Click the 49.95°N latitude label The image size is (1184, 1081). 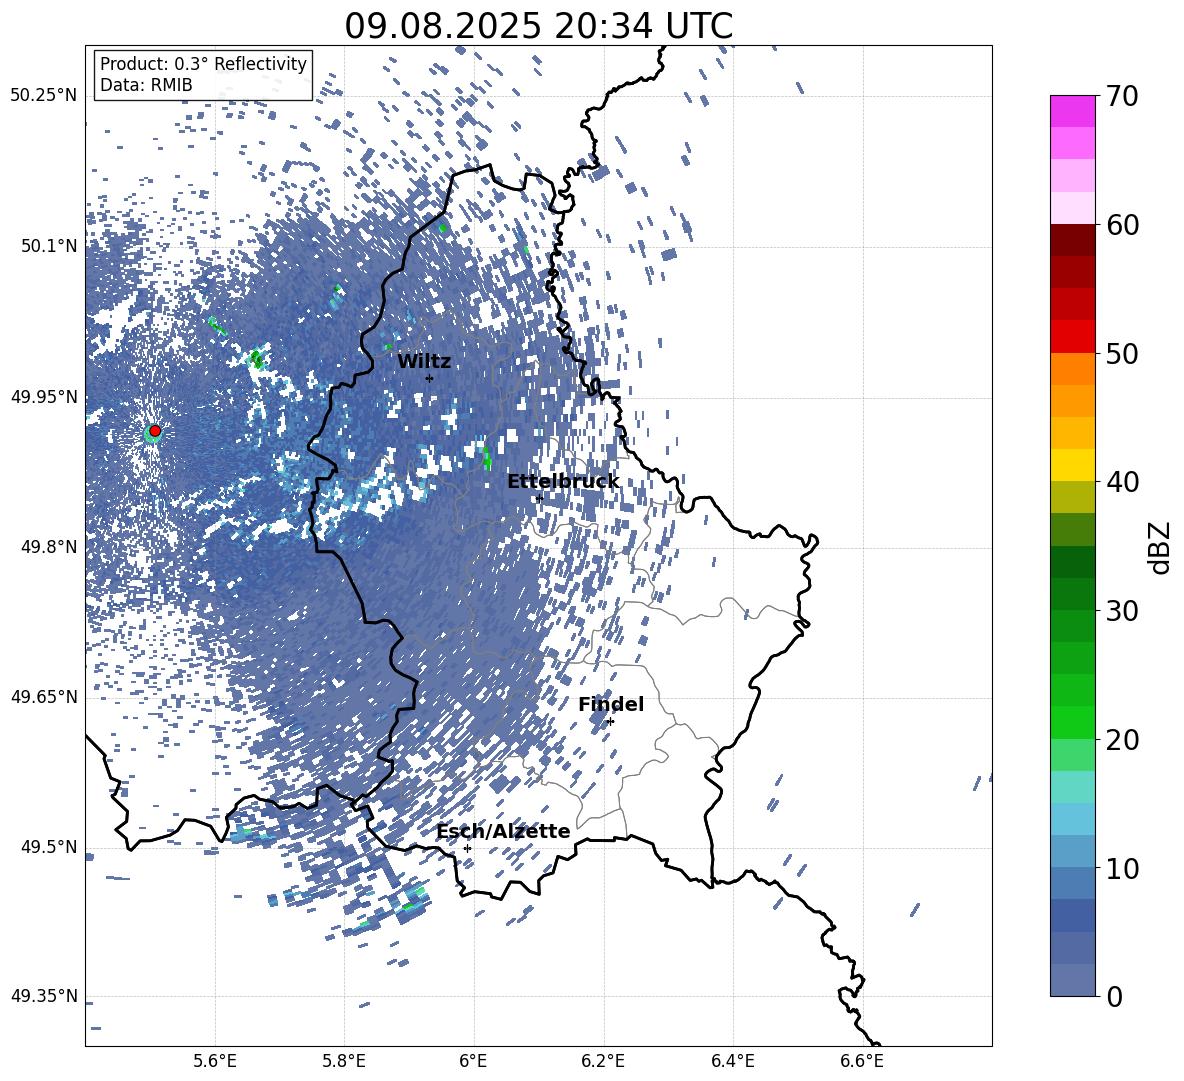click(44, 397)
